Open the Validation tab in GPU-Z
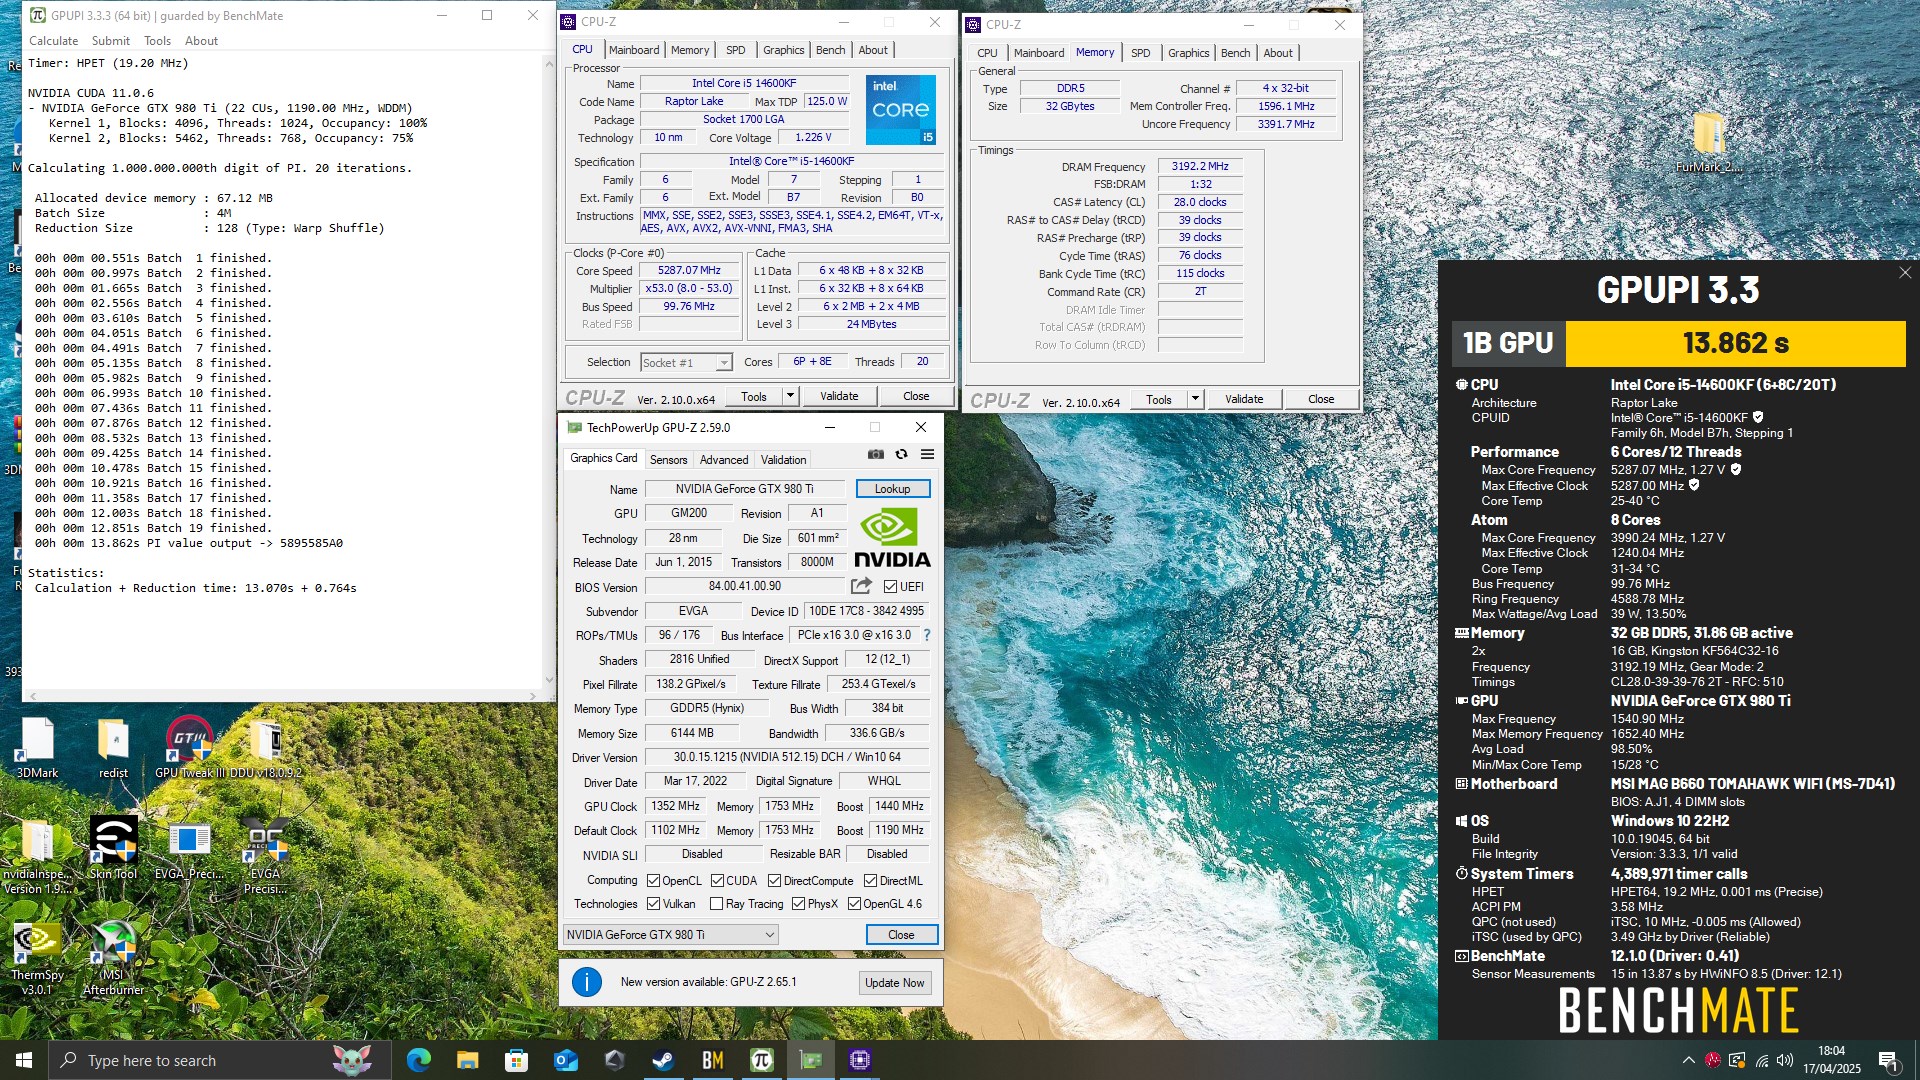Screen dimensions: 1920x1080 (x=783, y=460)
